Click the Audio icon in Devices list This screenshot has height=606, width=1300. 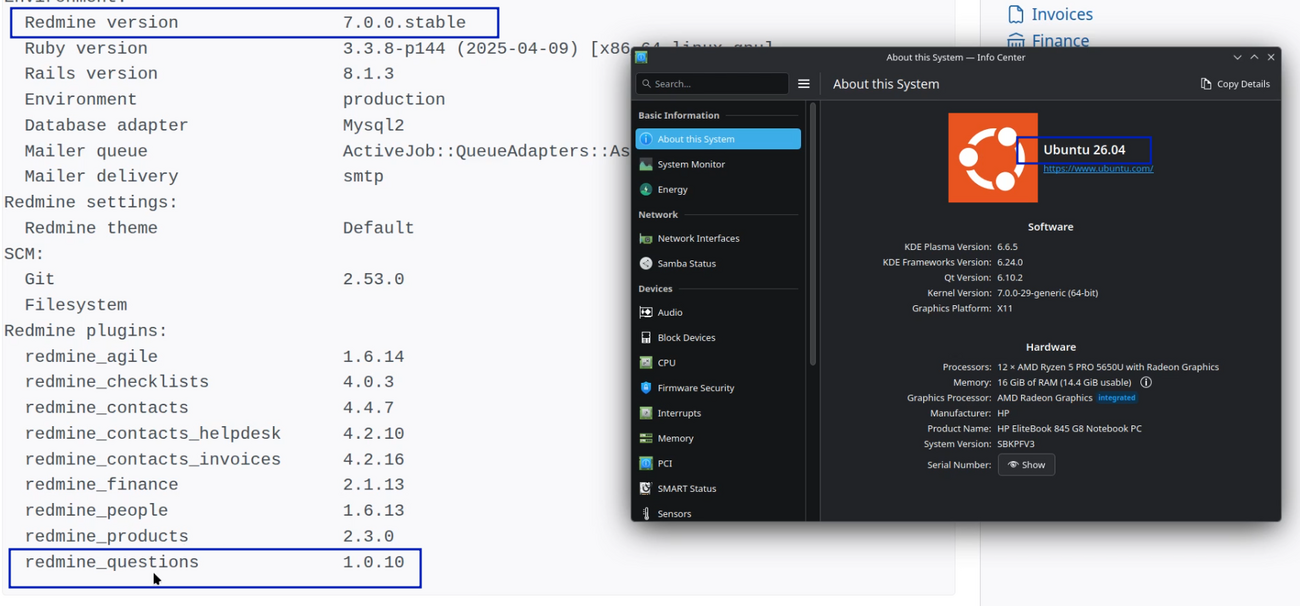coord(646,312)
